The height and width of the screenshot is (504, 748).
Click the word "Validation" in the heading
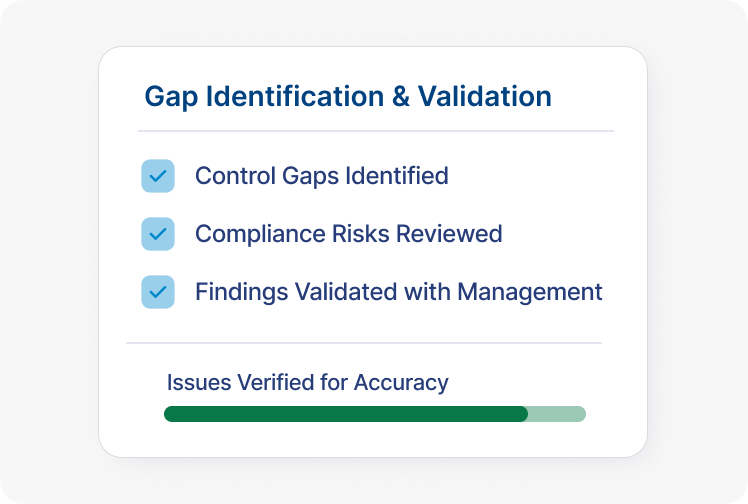click(484, 97)
